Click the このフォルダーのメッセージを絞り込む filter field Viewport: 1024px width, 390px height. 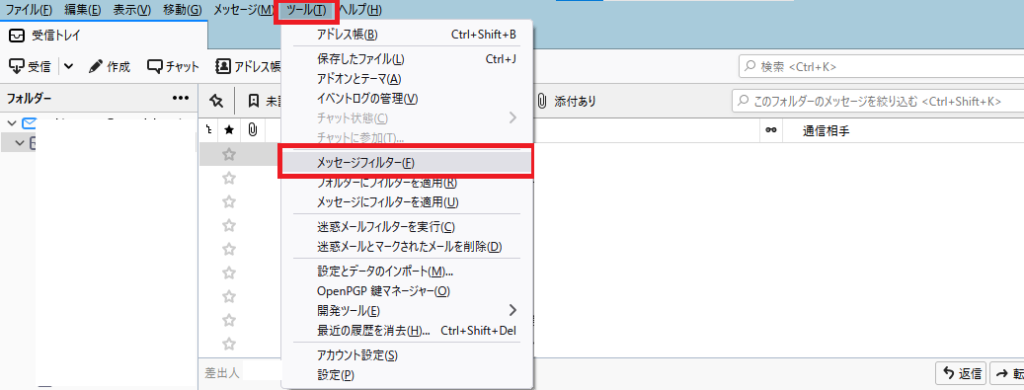(877, 101)
